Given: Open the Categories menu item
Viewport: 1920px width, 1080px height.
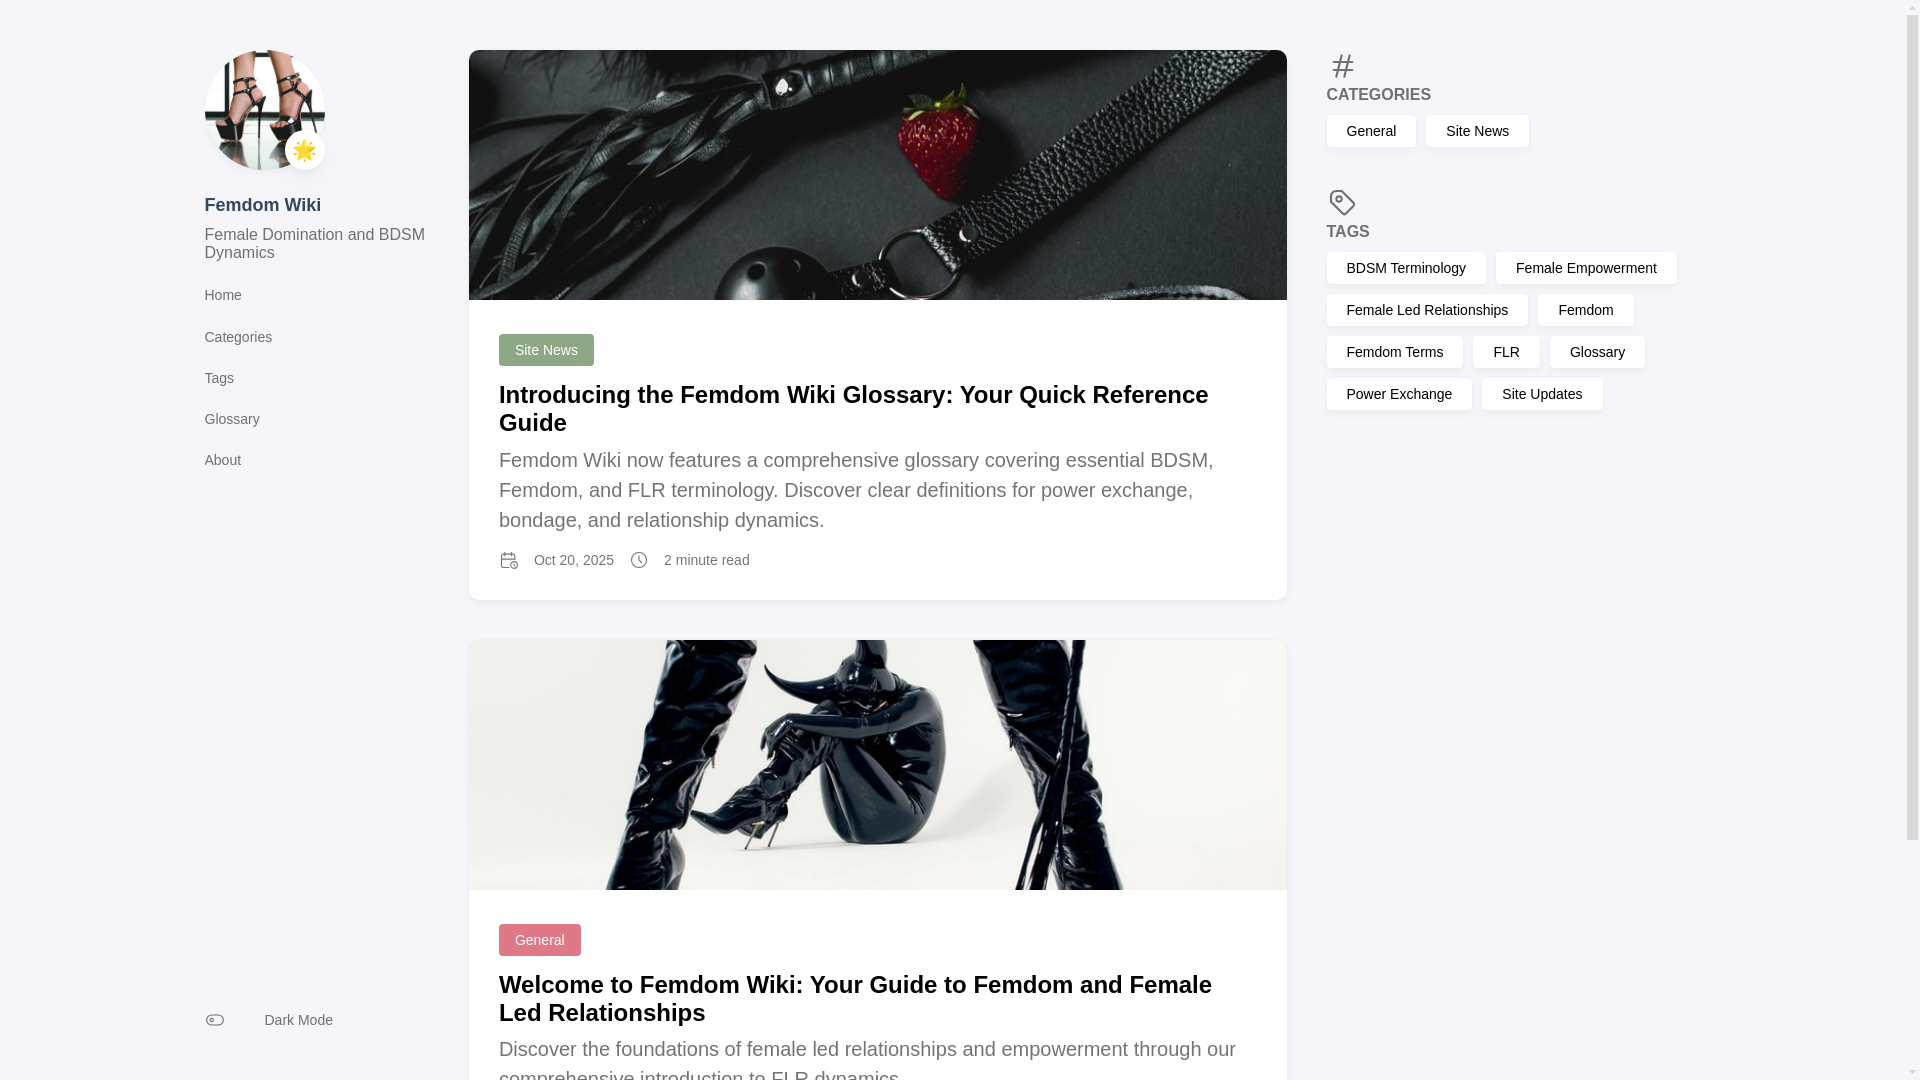Looking at the screenshot, I should (x=238, y=337).
